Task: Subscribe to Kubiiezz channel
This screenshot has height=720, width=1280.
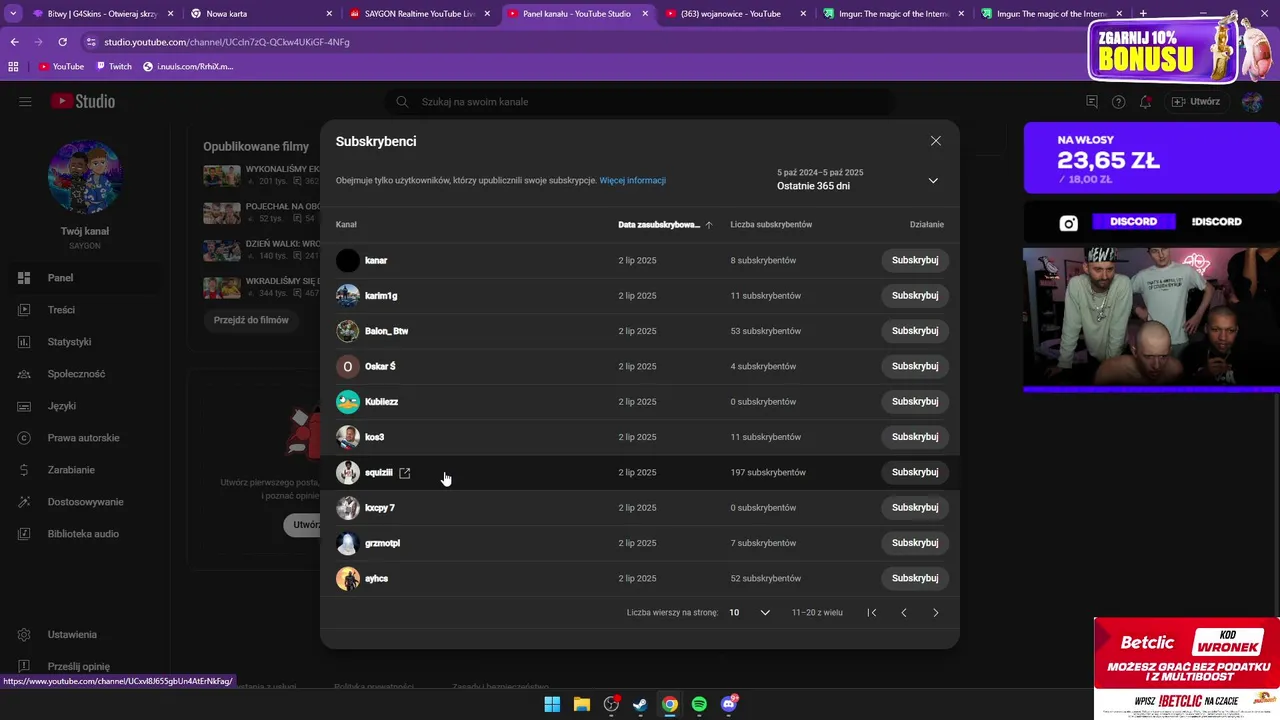Action: tap(915, 402)
